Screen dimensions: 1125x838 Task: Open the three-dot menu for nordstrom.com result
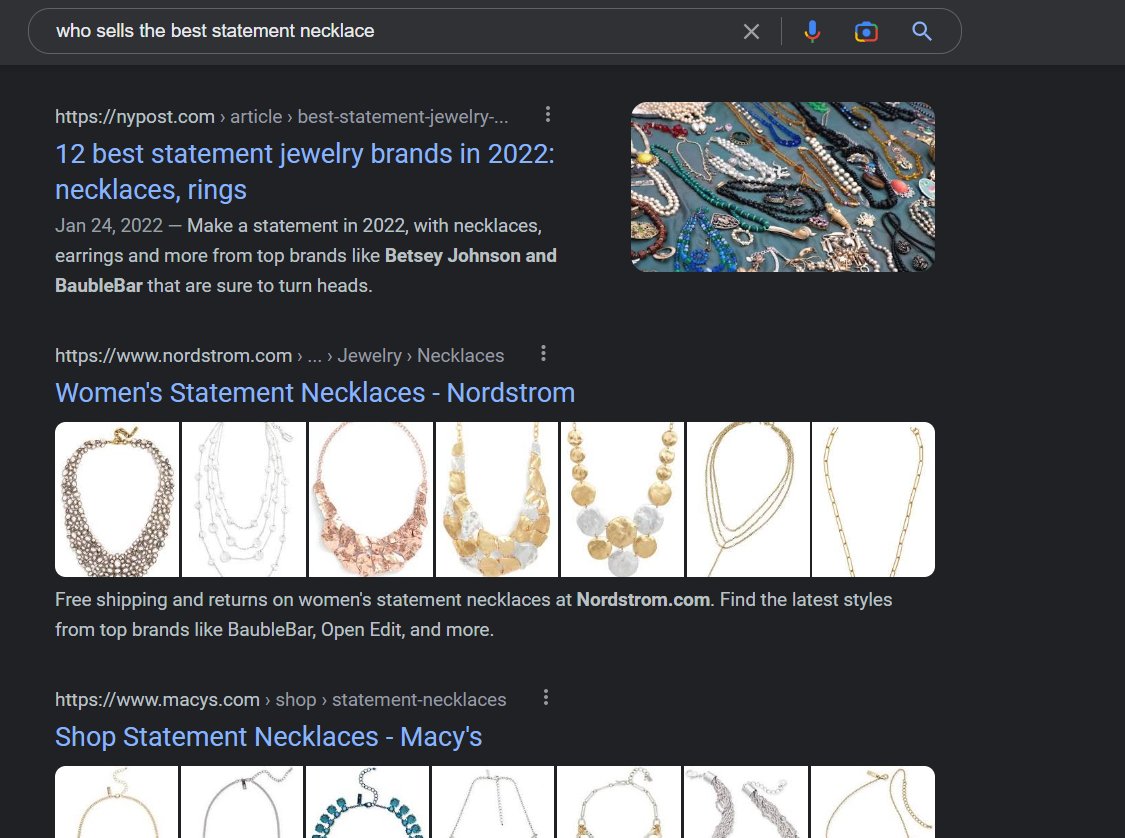[543, 354]
